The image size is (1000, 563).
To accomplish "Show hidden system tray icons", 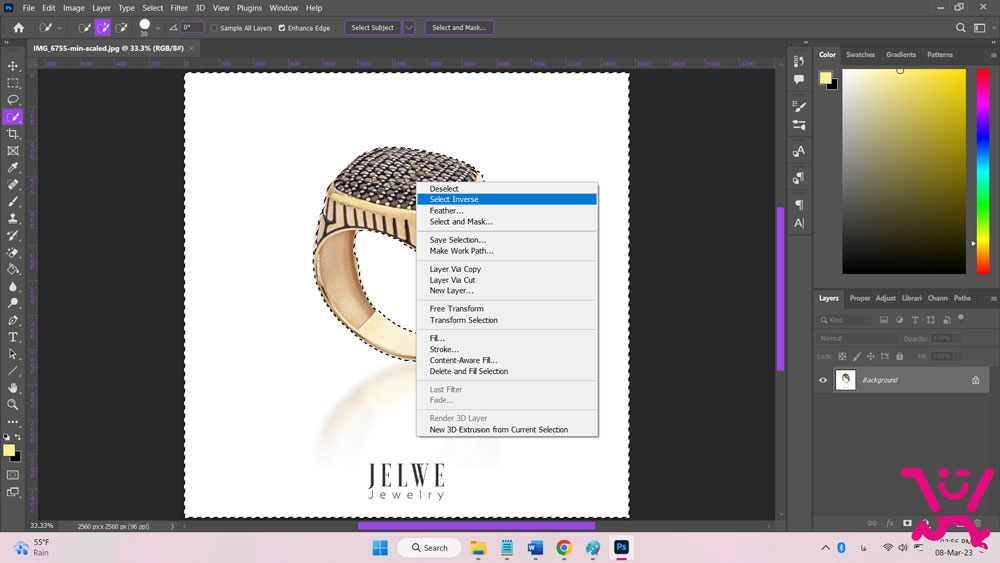I will click(825, 548).
